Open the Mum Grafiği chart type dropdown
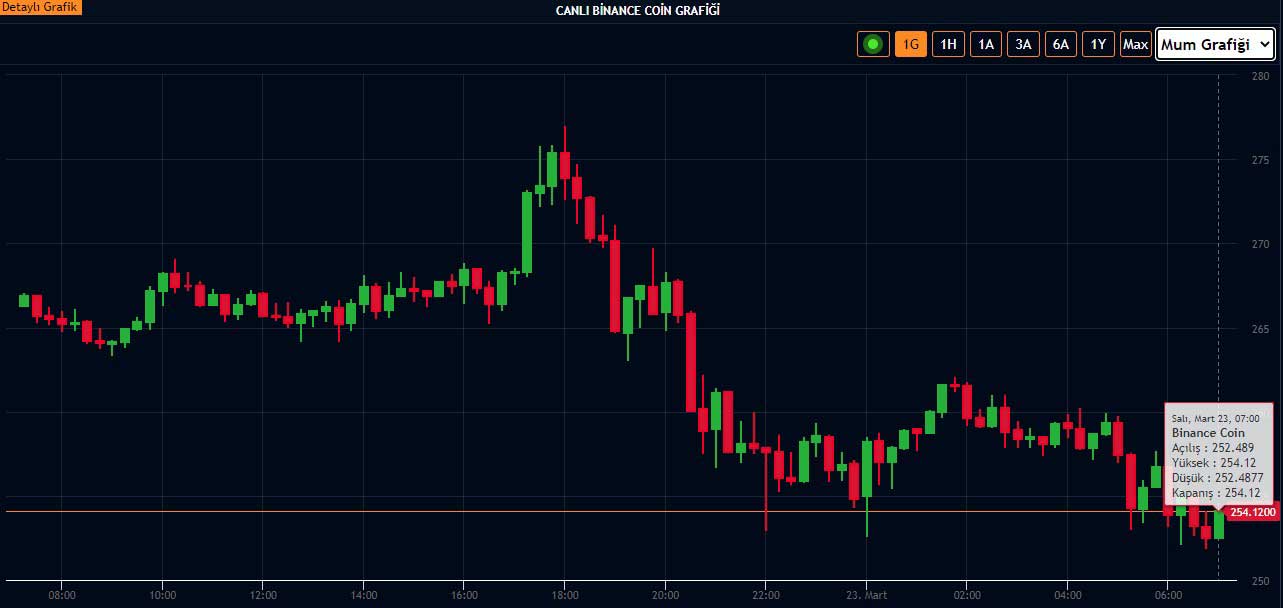 1216,45
